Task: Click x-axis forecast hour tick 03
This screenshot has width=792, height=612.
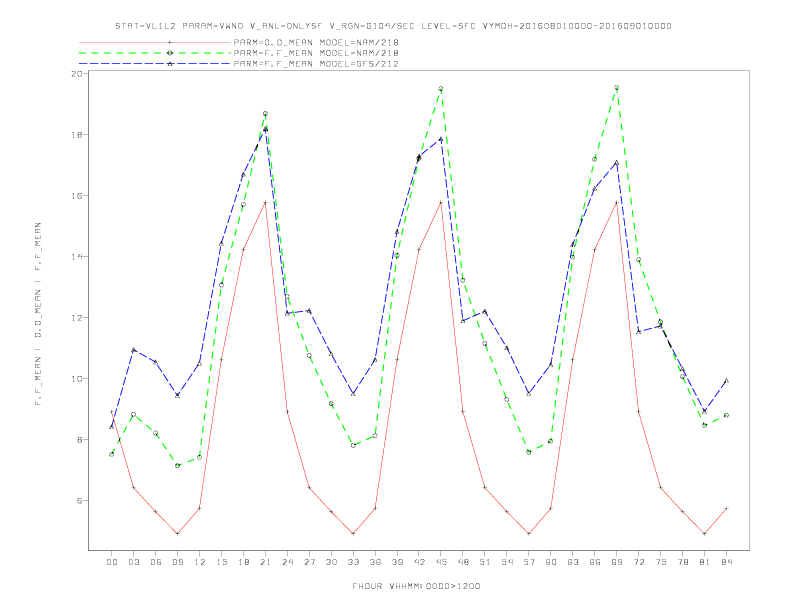Action: point(133,562)
